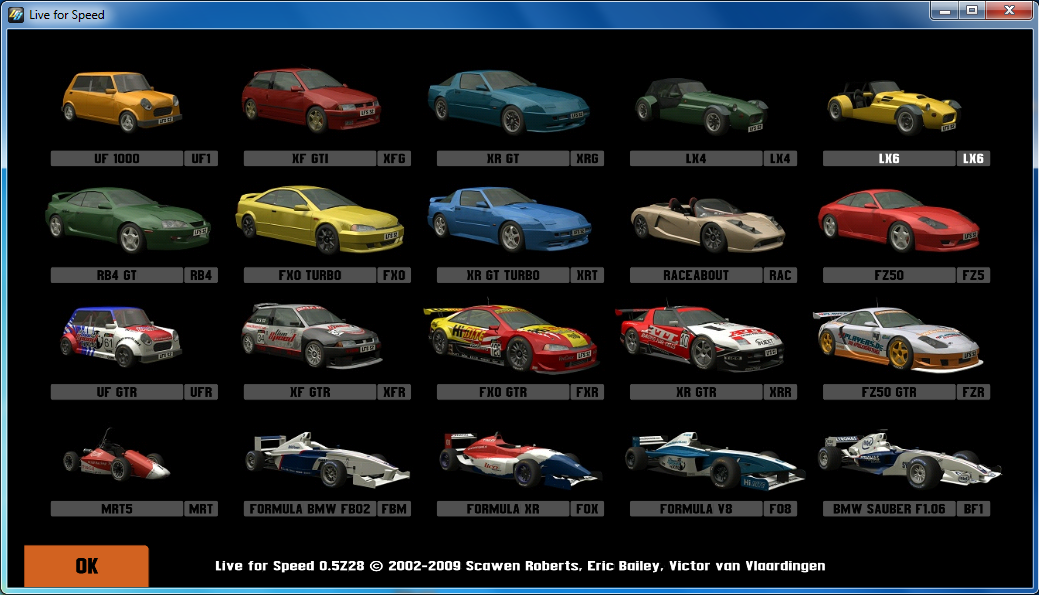Select the green LX4 roadster image
This screenshot has height=595, width=1039.
point(701,106)
